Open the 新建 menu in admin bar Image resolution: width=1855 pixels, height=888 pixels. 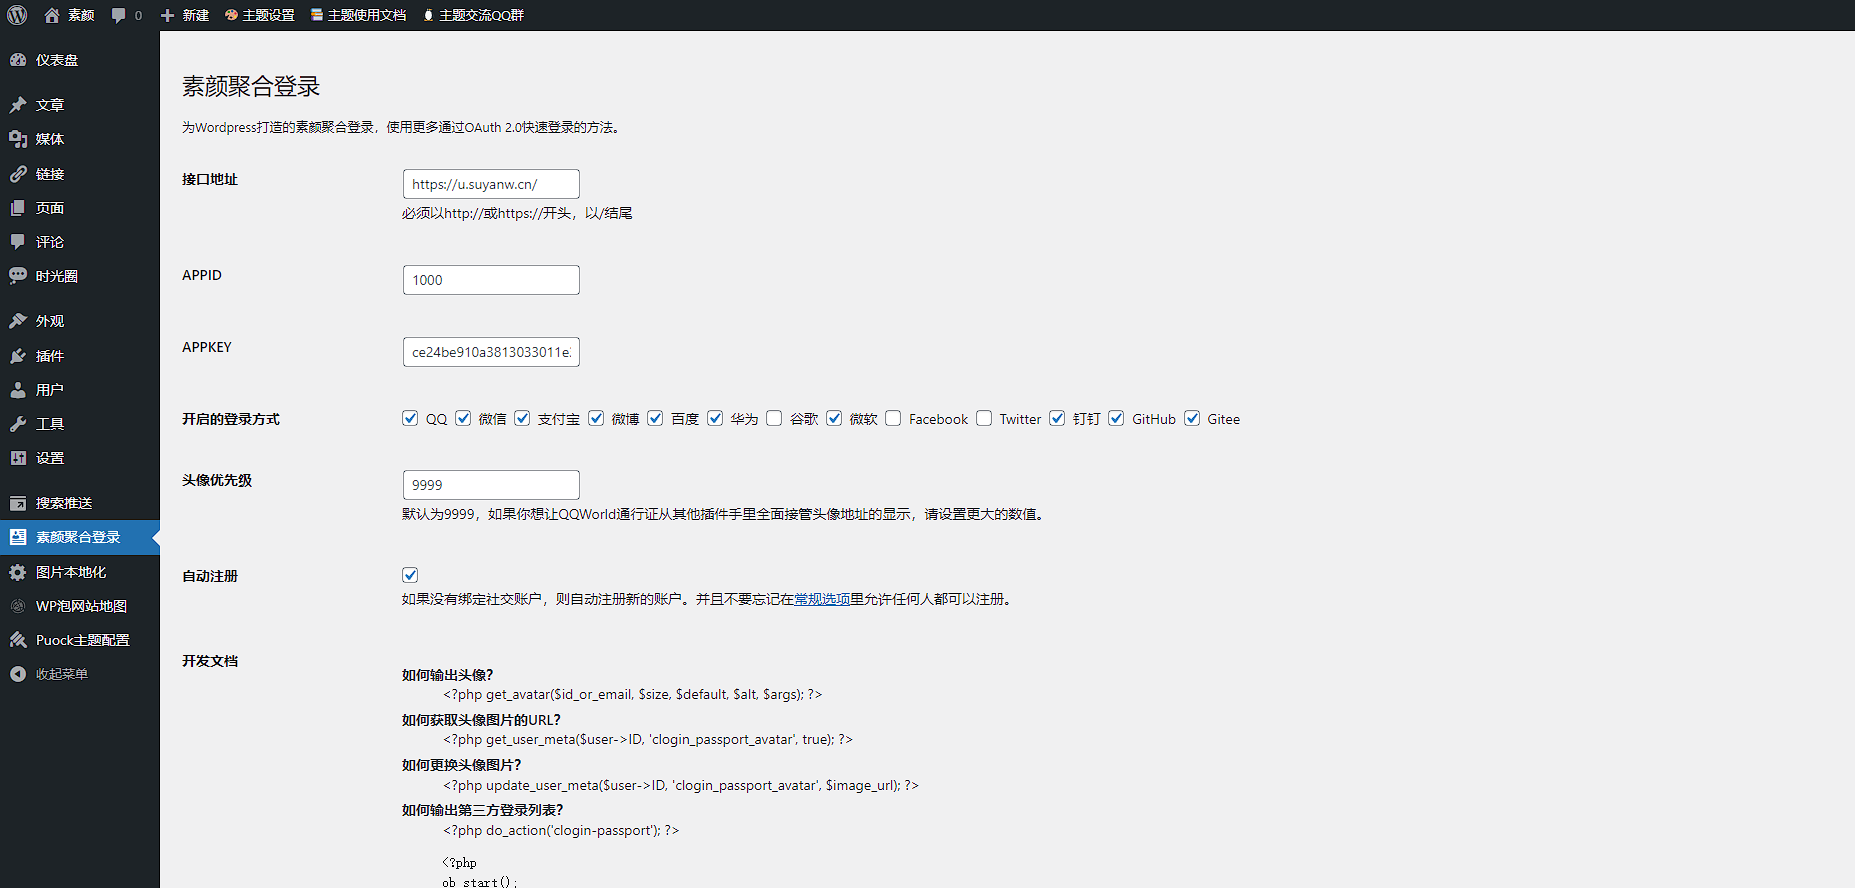click(185, 15)
